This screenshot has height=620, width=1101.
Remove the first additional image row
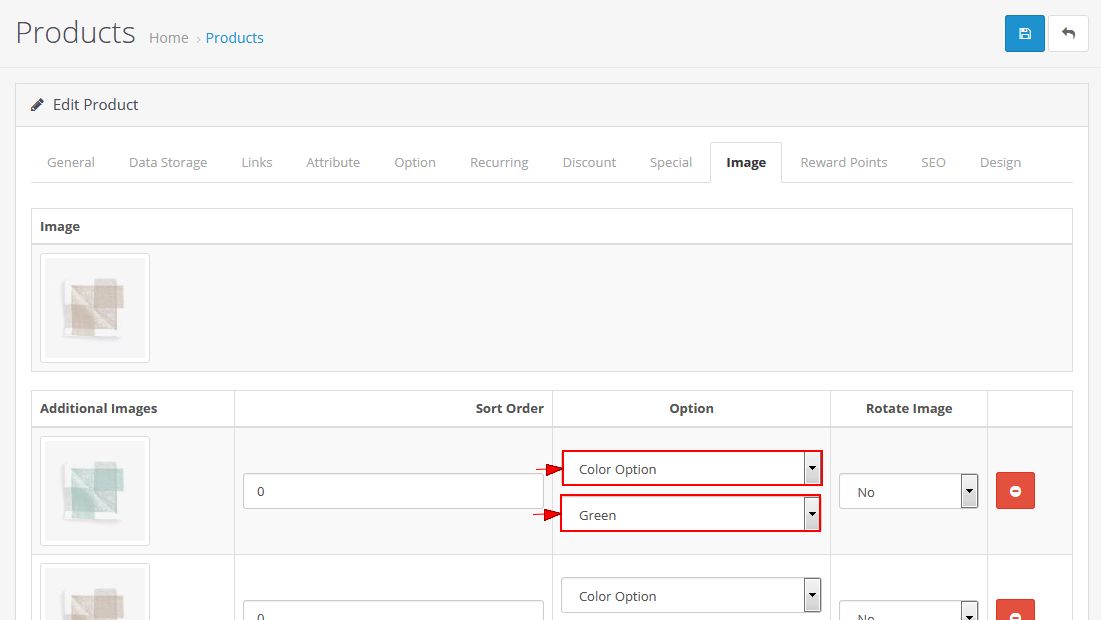click(x=1015, y=491)
